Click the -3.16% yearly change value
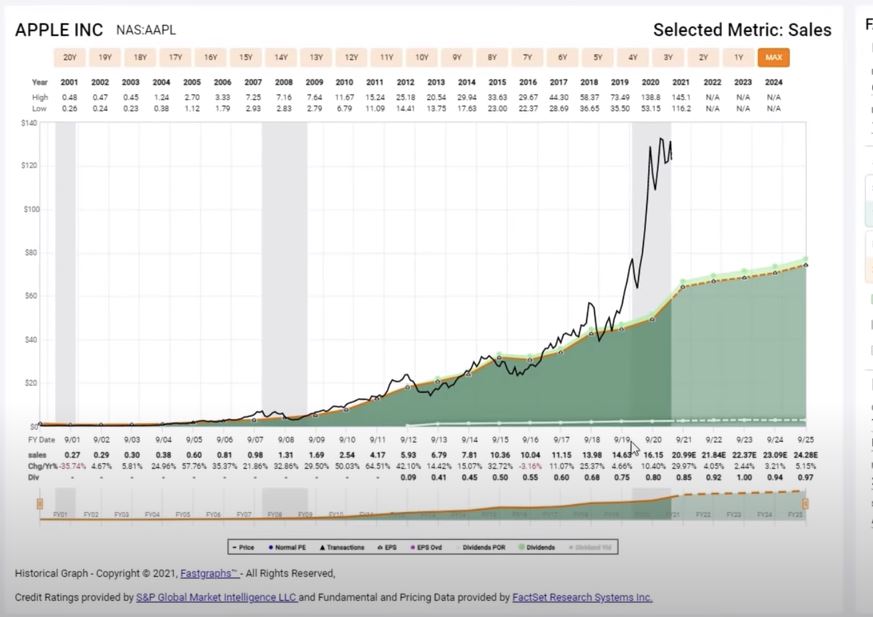 (530, 466)
